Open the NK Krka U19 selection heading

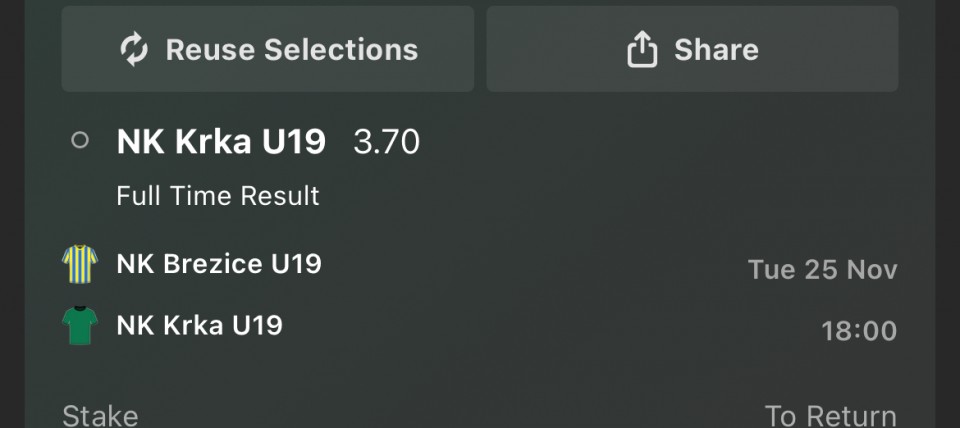point(221,142)
